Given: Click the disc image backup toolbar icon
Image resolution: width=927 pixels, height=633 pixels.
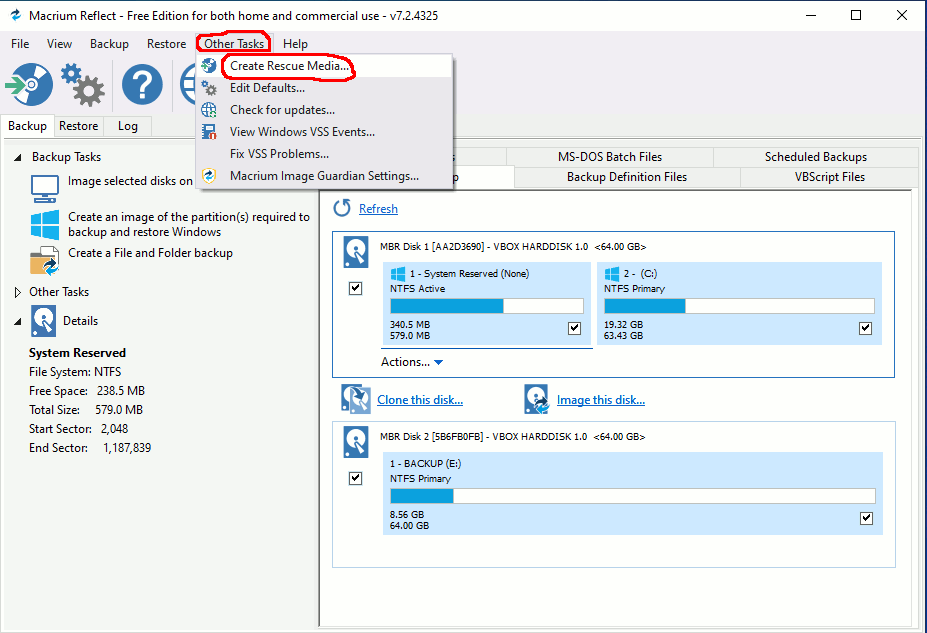Looking at the screenshot, I should 29,85.
